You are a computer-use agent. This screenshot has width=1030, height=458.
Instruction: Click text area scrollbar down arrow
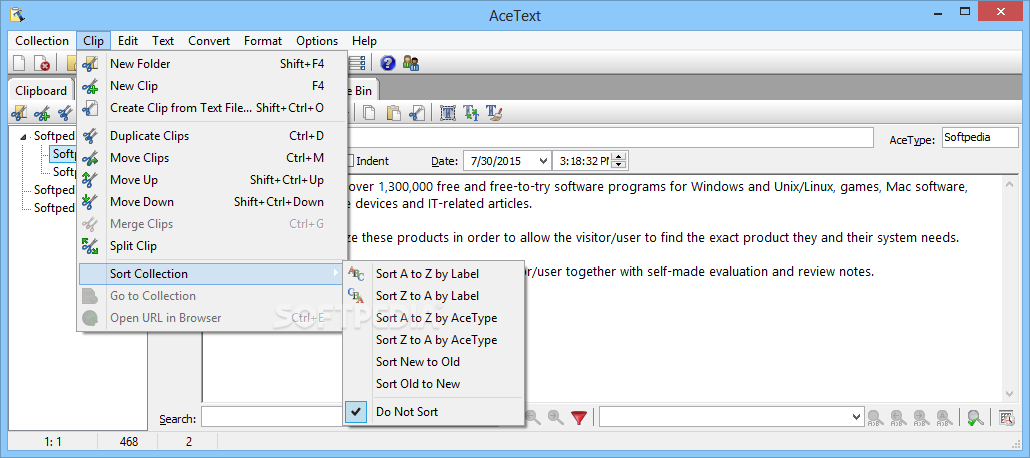pos(1010,393)
